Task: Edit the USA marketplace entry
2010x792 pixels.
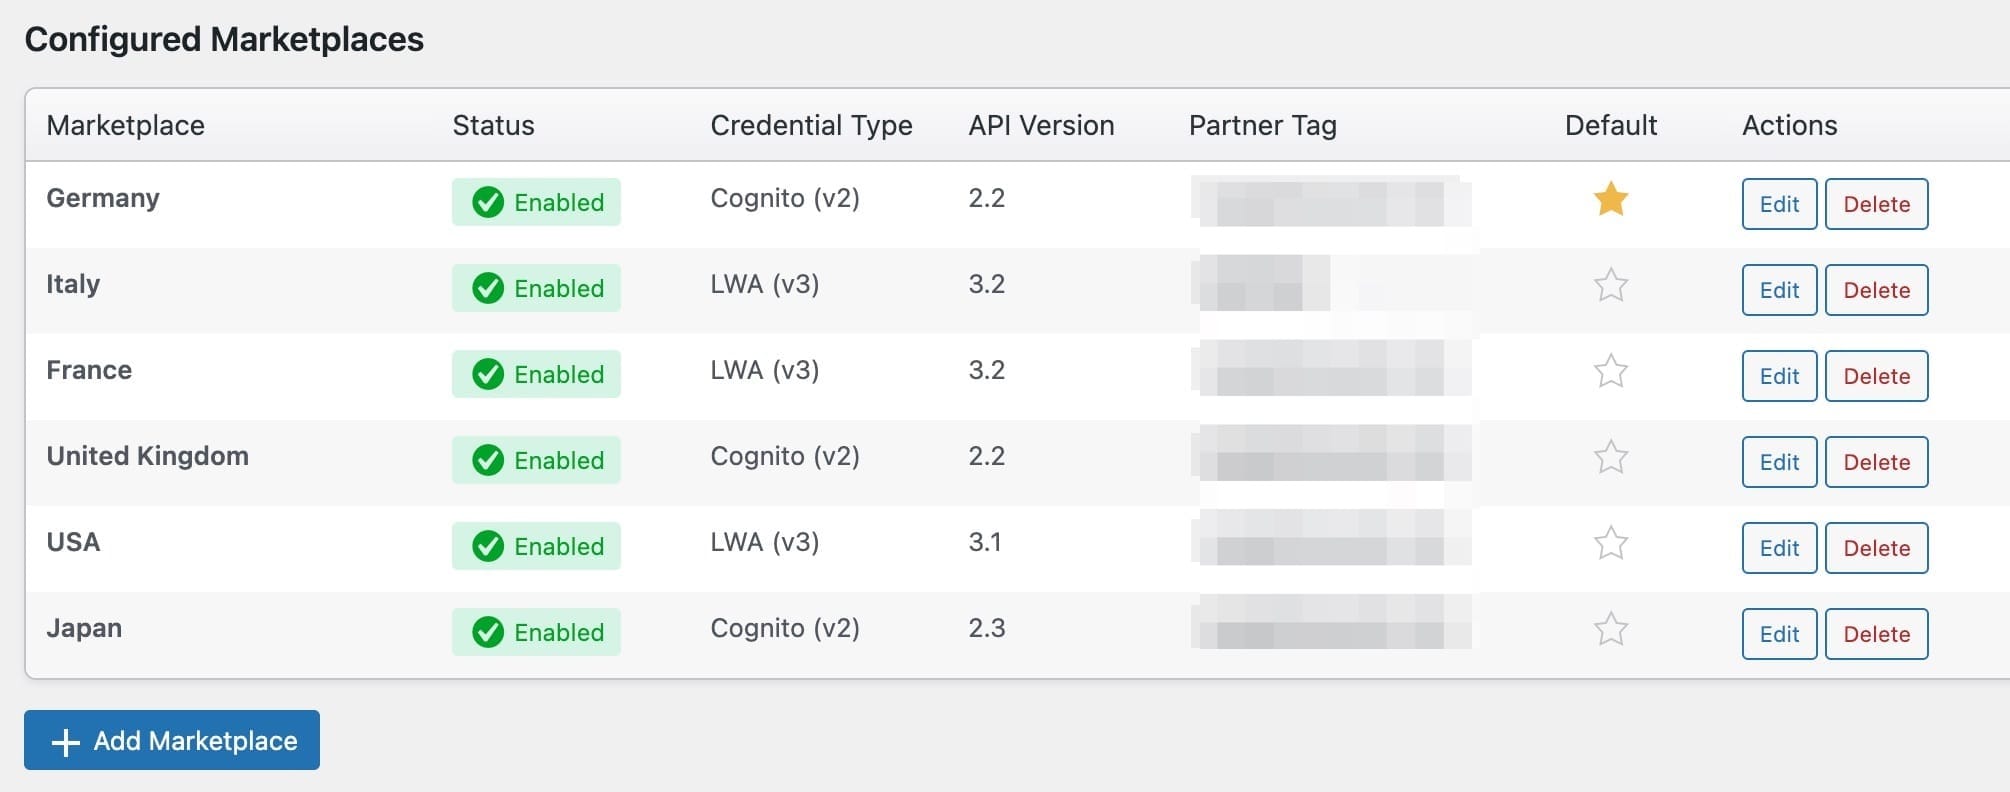Action: click(x=1778, y=548)
